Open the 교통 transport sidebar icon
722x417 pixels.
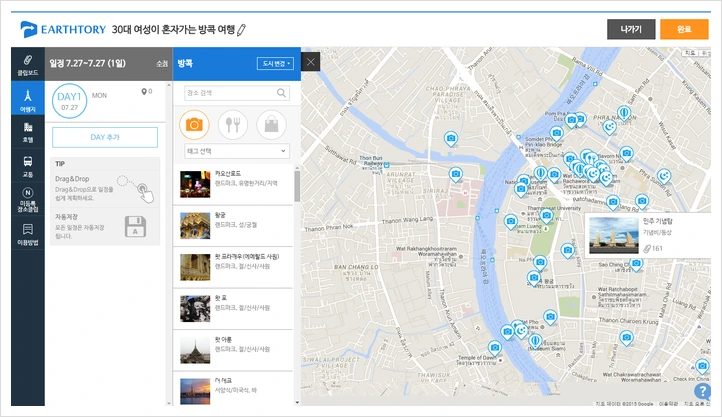[x=28, y=166]
